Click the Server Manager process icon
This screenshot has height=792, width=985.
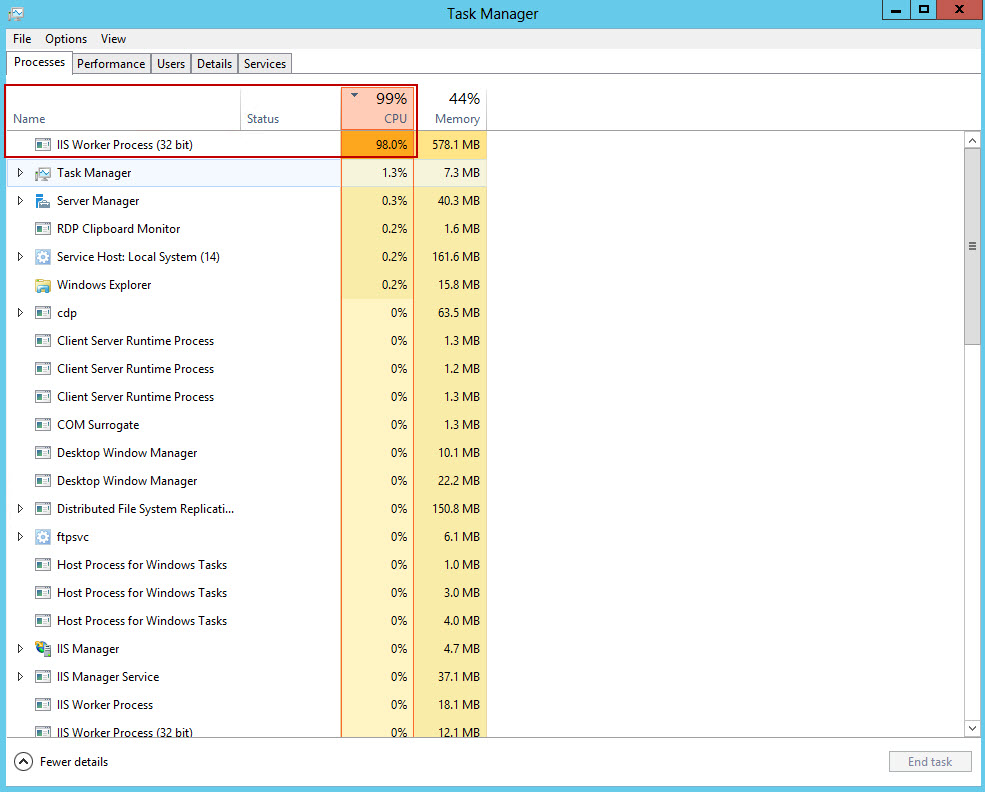coord(42,200)
